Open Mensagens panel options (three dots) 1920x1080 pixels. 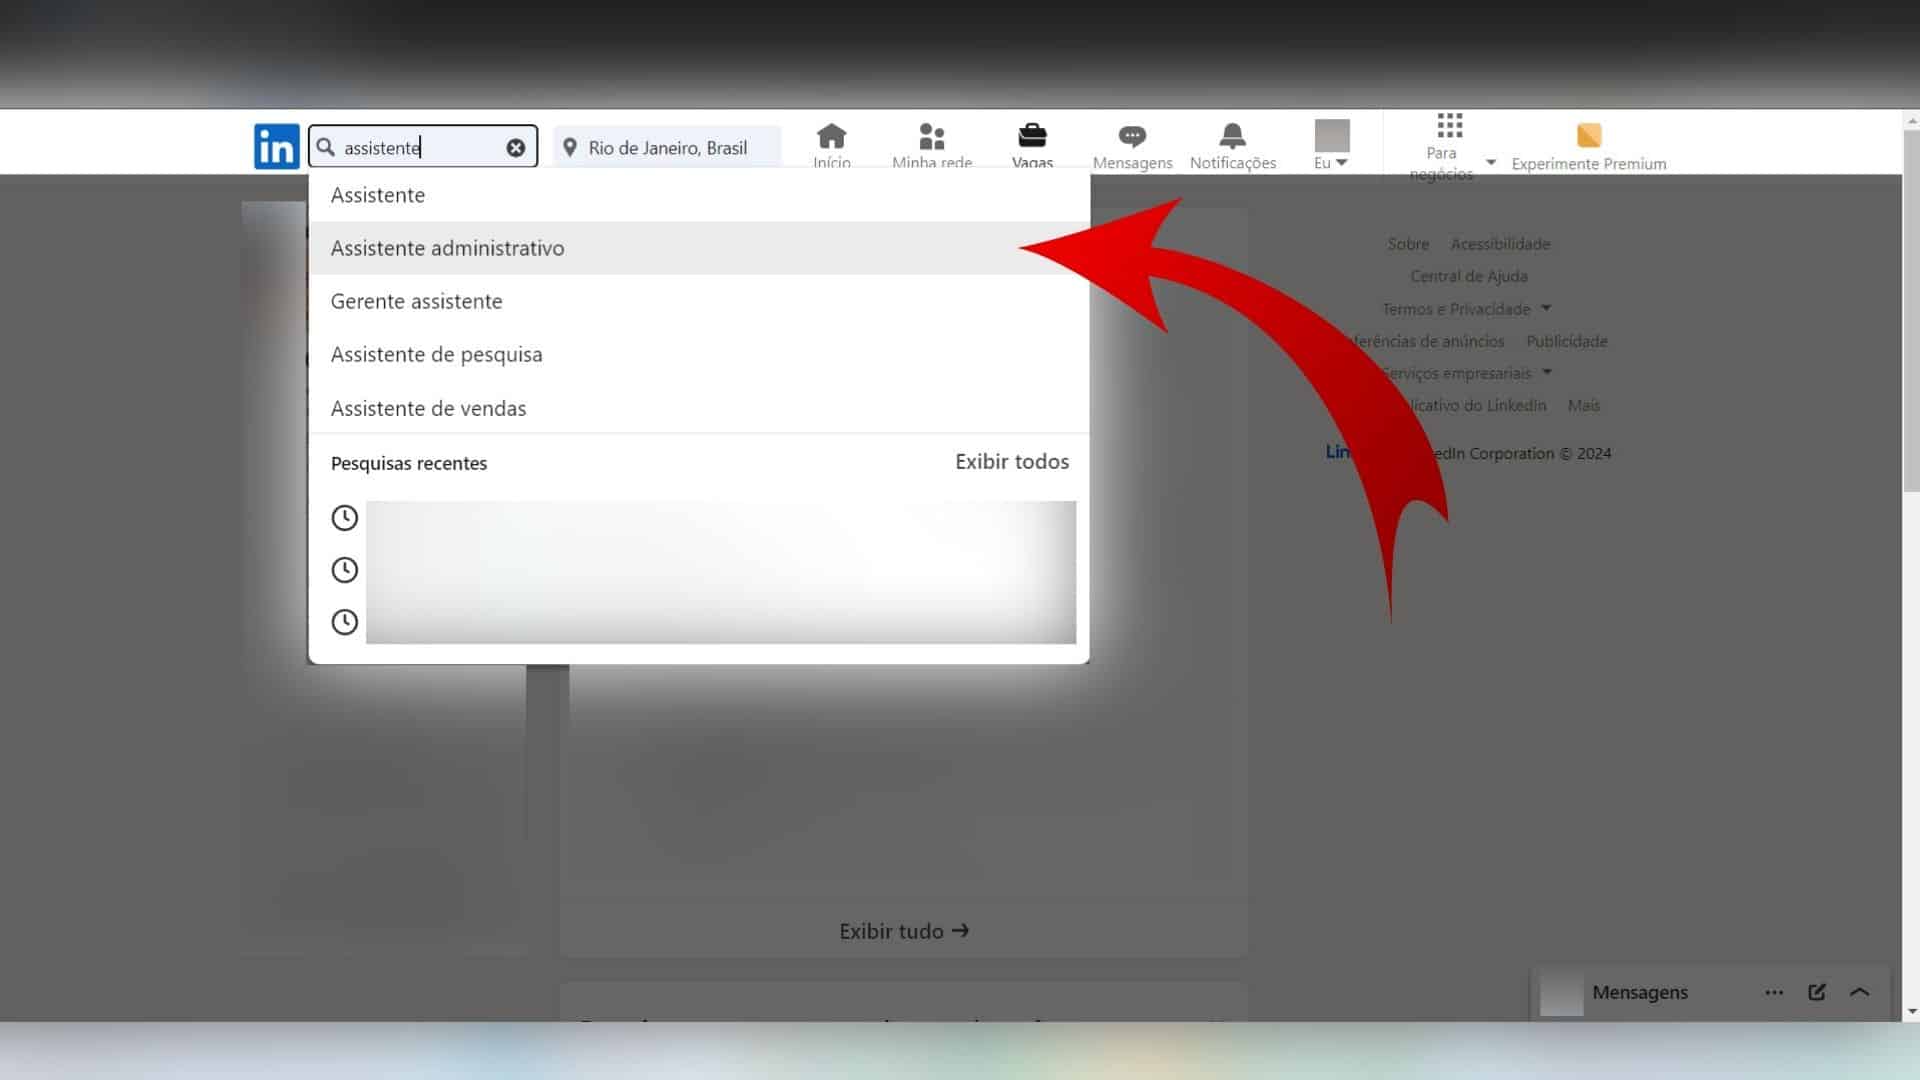(1774, 993)
